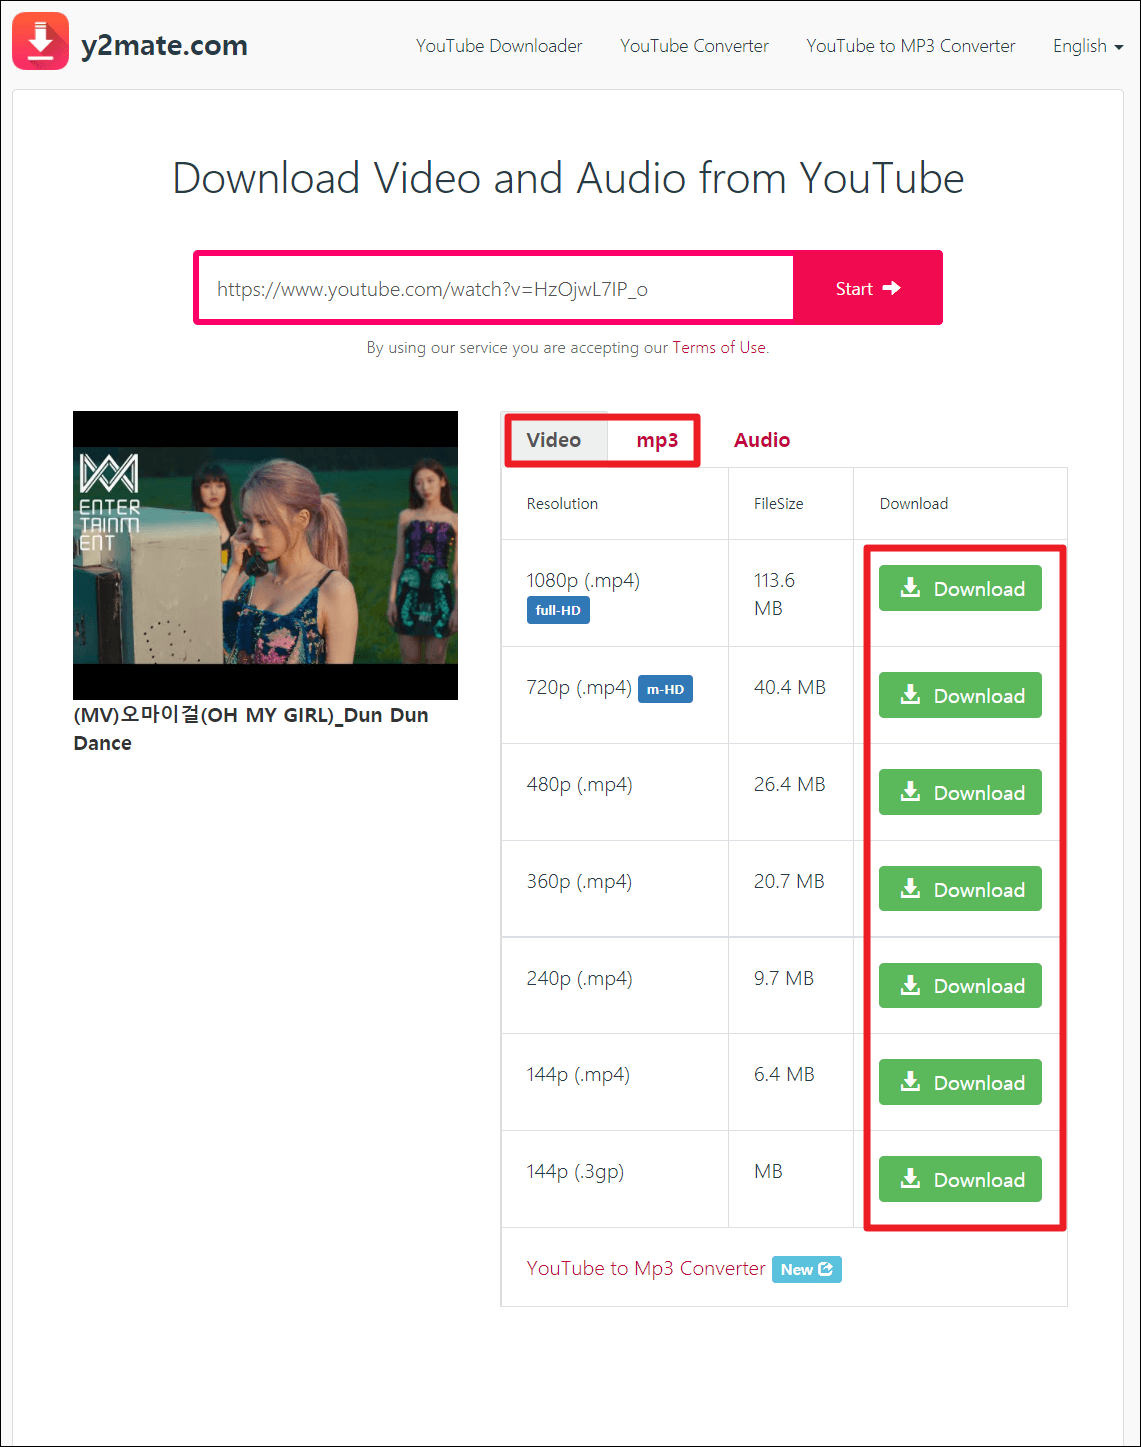This screenshot has width=1141, height=1447.
Task: Download the 144p mp4 video
Action: [x=960, y=1082]
